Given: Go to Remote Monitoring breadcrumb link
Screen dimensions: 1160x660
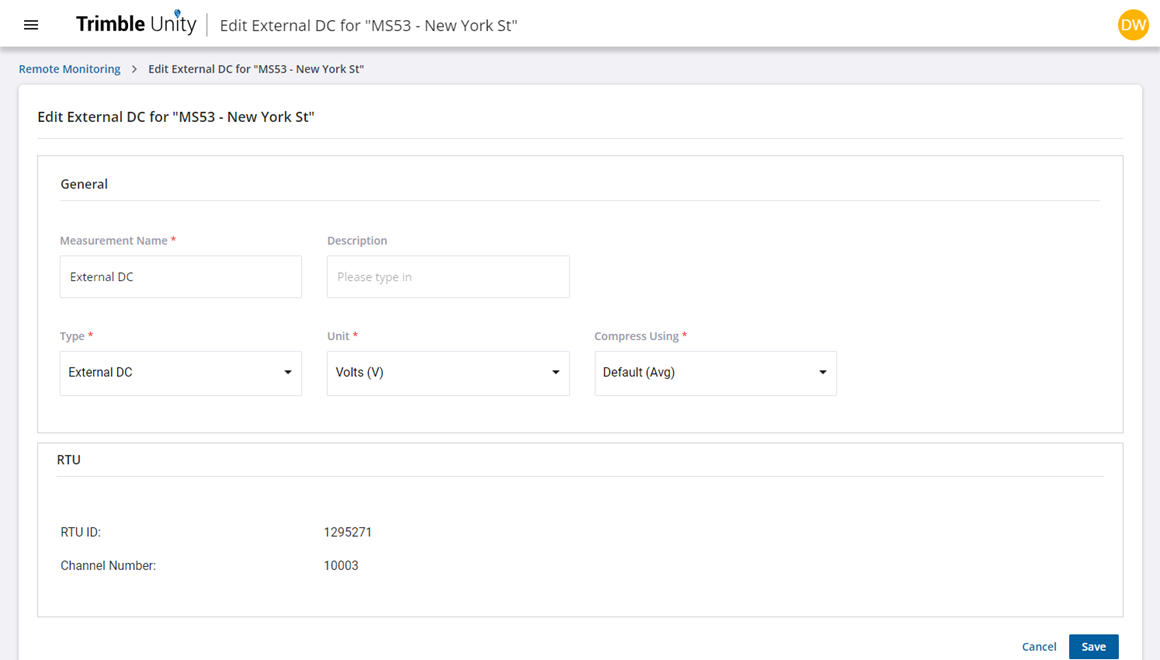Looking at the screenshot, I should (70, 69).
